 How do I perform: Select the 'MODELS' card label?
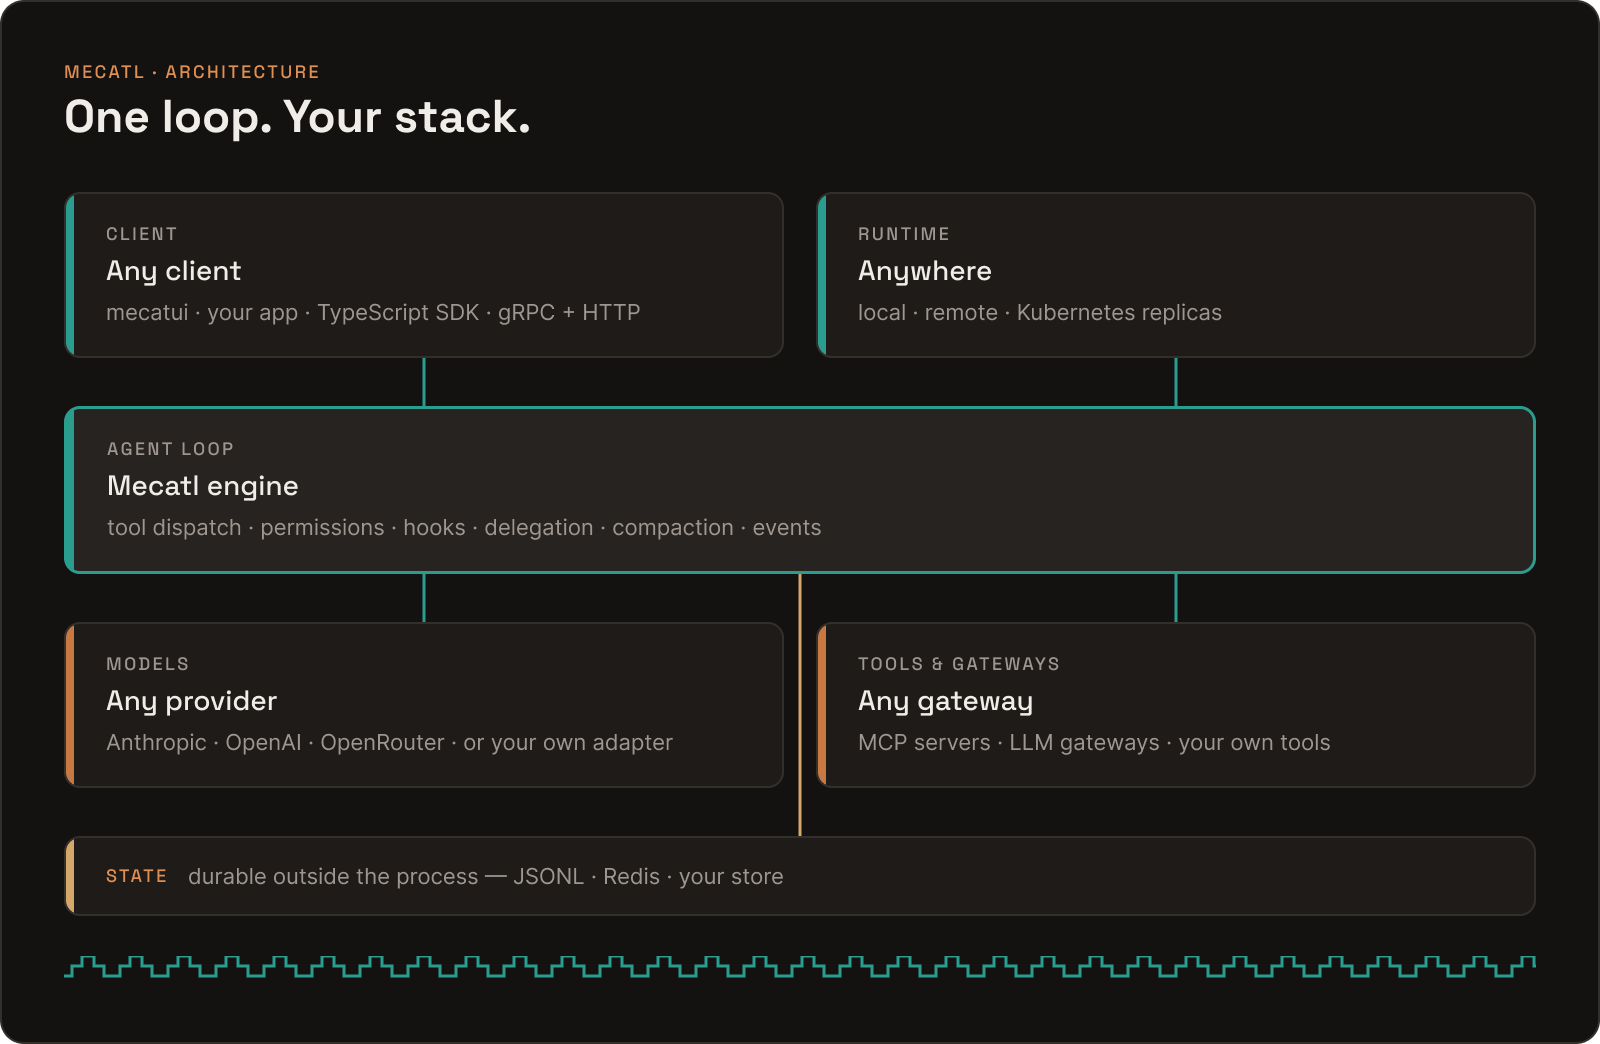[148, 664]
